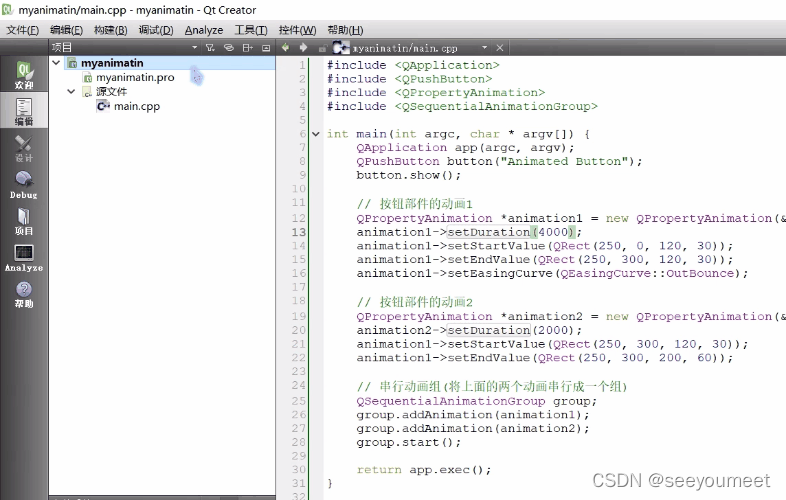
Task: Click return app.exec() line
Action: [x=424, y=470]
